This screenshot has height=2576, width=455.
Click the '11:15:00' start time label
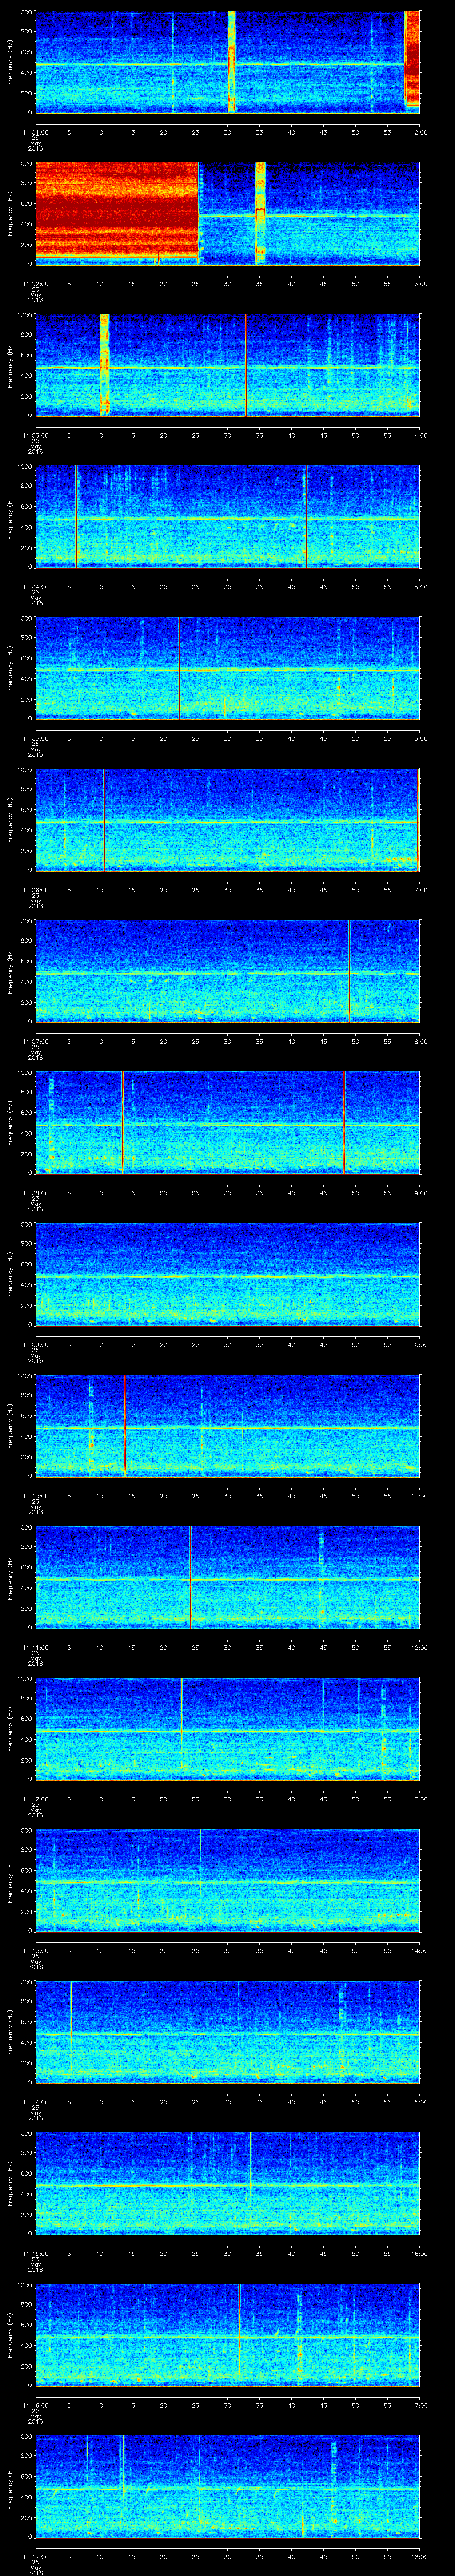36,2255
